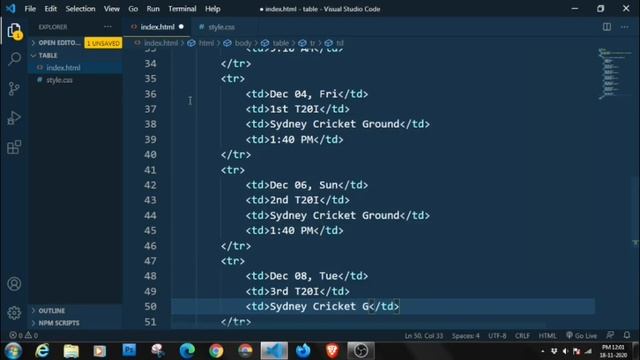Open the Go menu
Viewport: 640px width, 360px height.
point(133,9)
